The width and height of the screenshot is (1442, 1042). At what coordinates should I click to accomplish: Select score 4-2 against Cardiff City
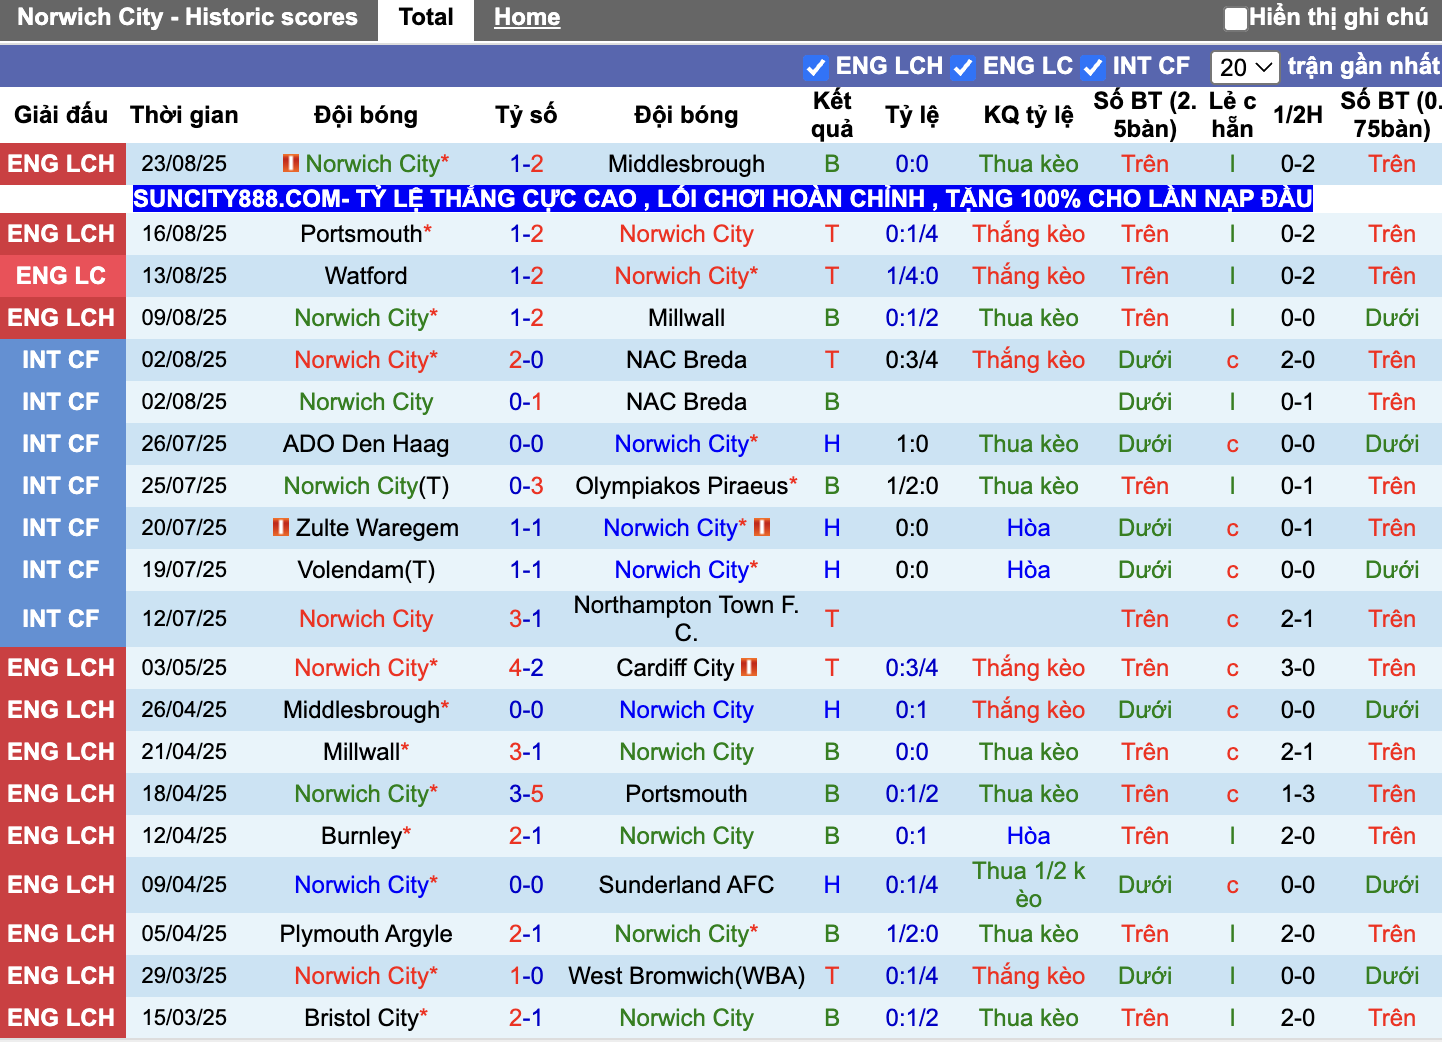[x=526, y=668]
